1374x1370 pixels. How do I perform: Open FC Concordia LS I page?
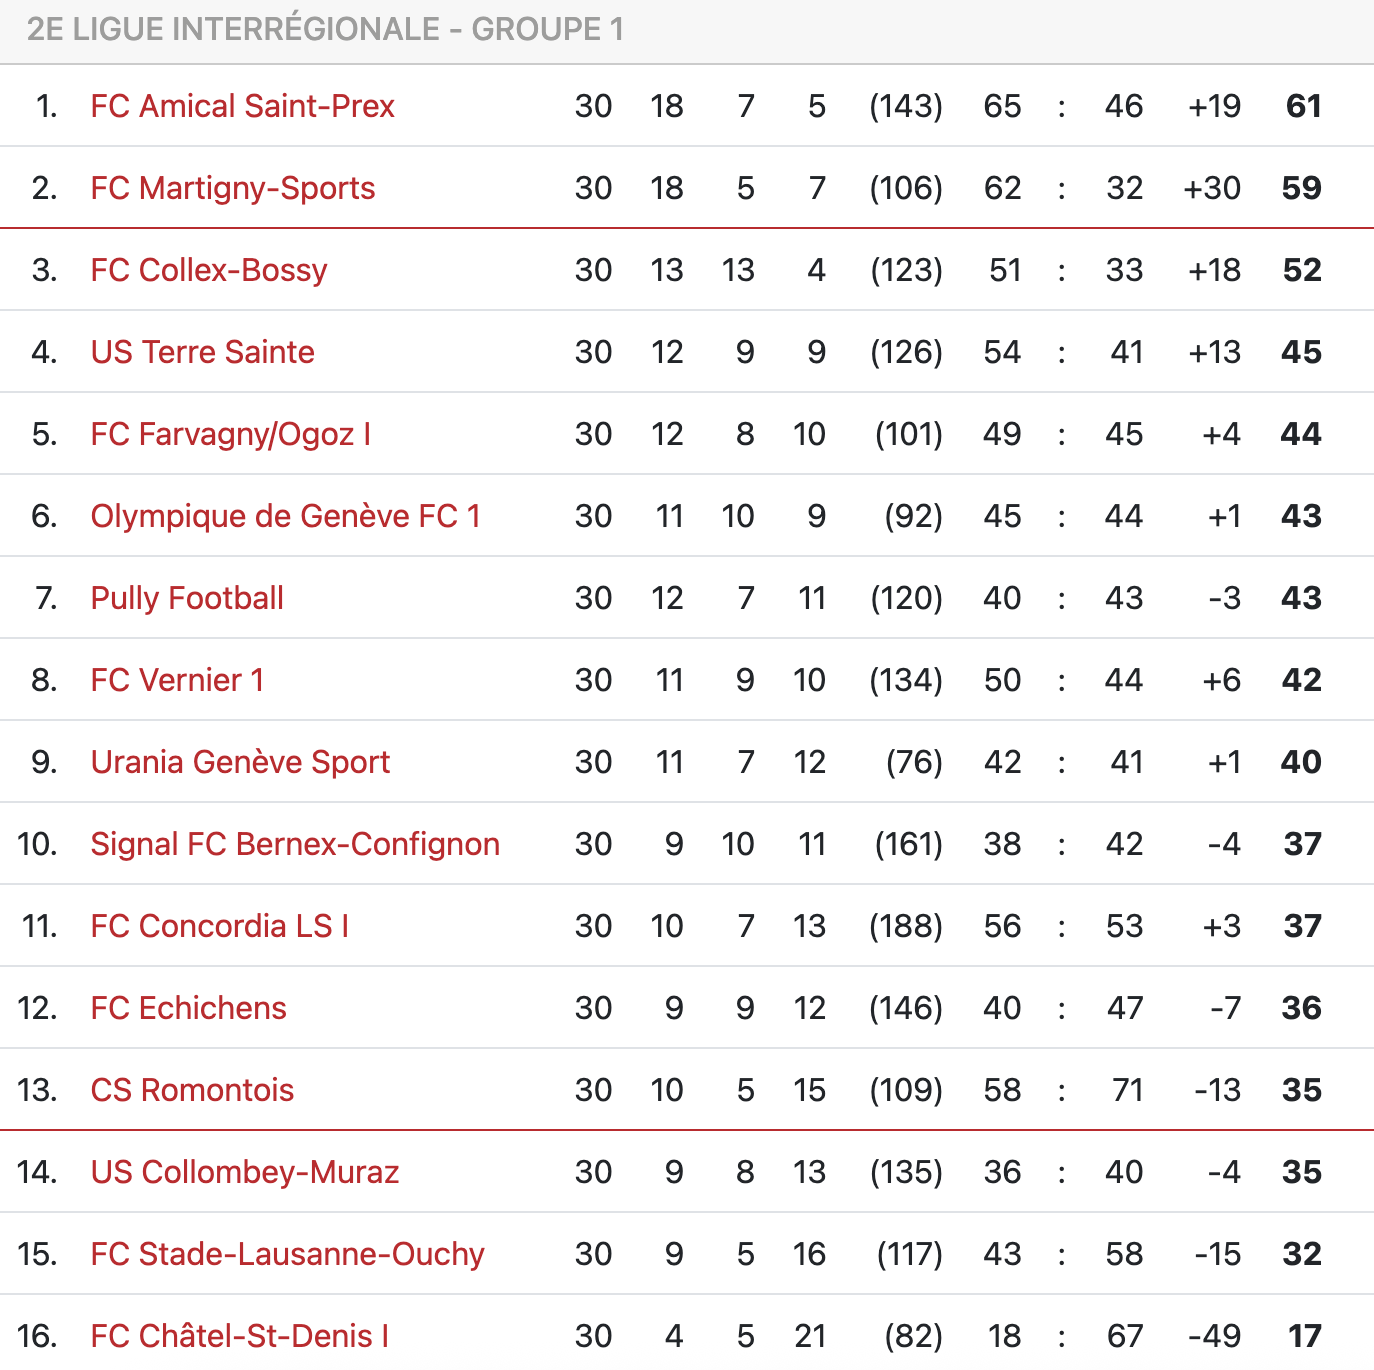(219, 926)
